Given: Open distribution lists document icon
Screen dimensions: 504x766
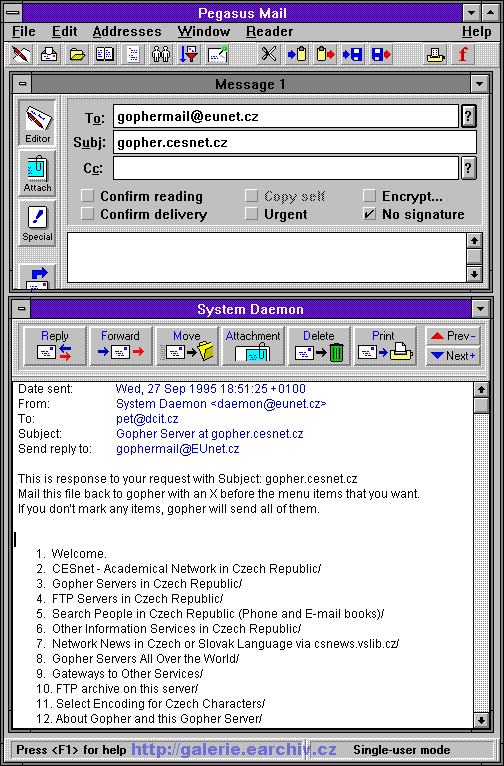Looking at the screenshot, I should 133,54.
